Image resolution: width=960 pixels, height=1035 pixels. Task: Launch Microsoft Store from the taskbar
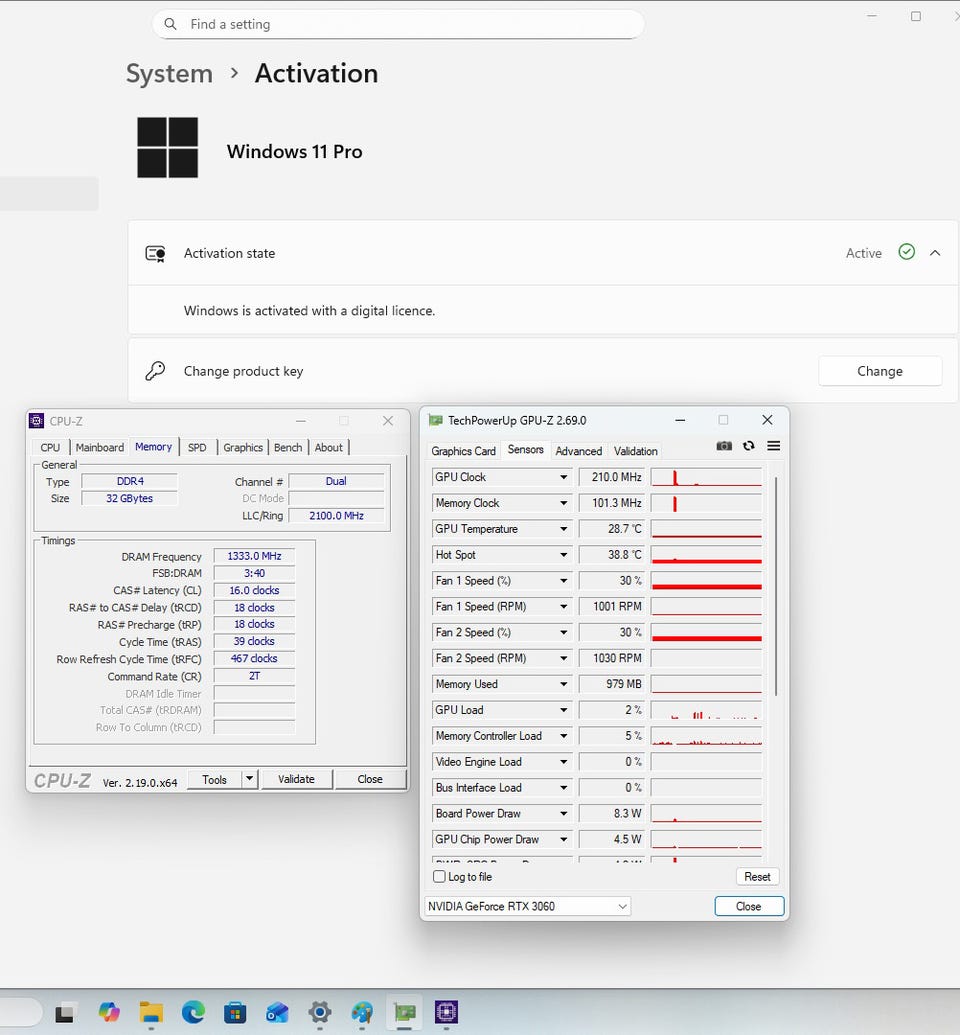[x=235, y=1012]
